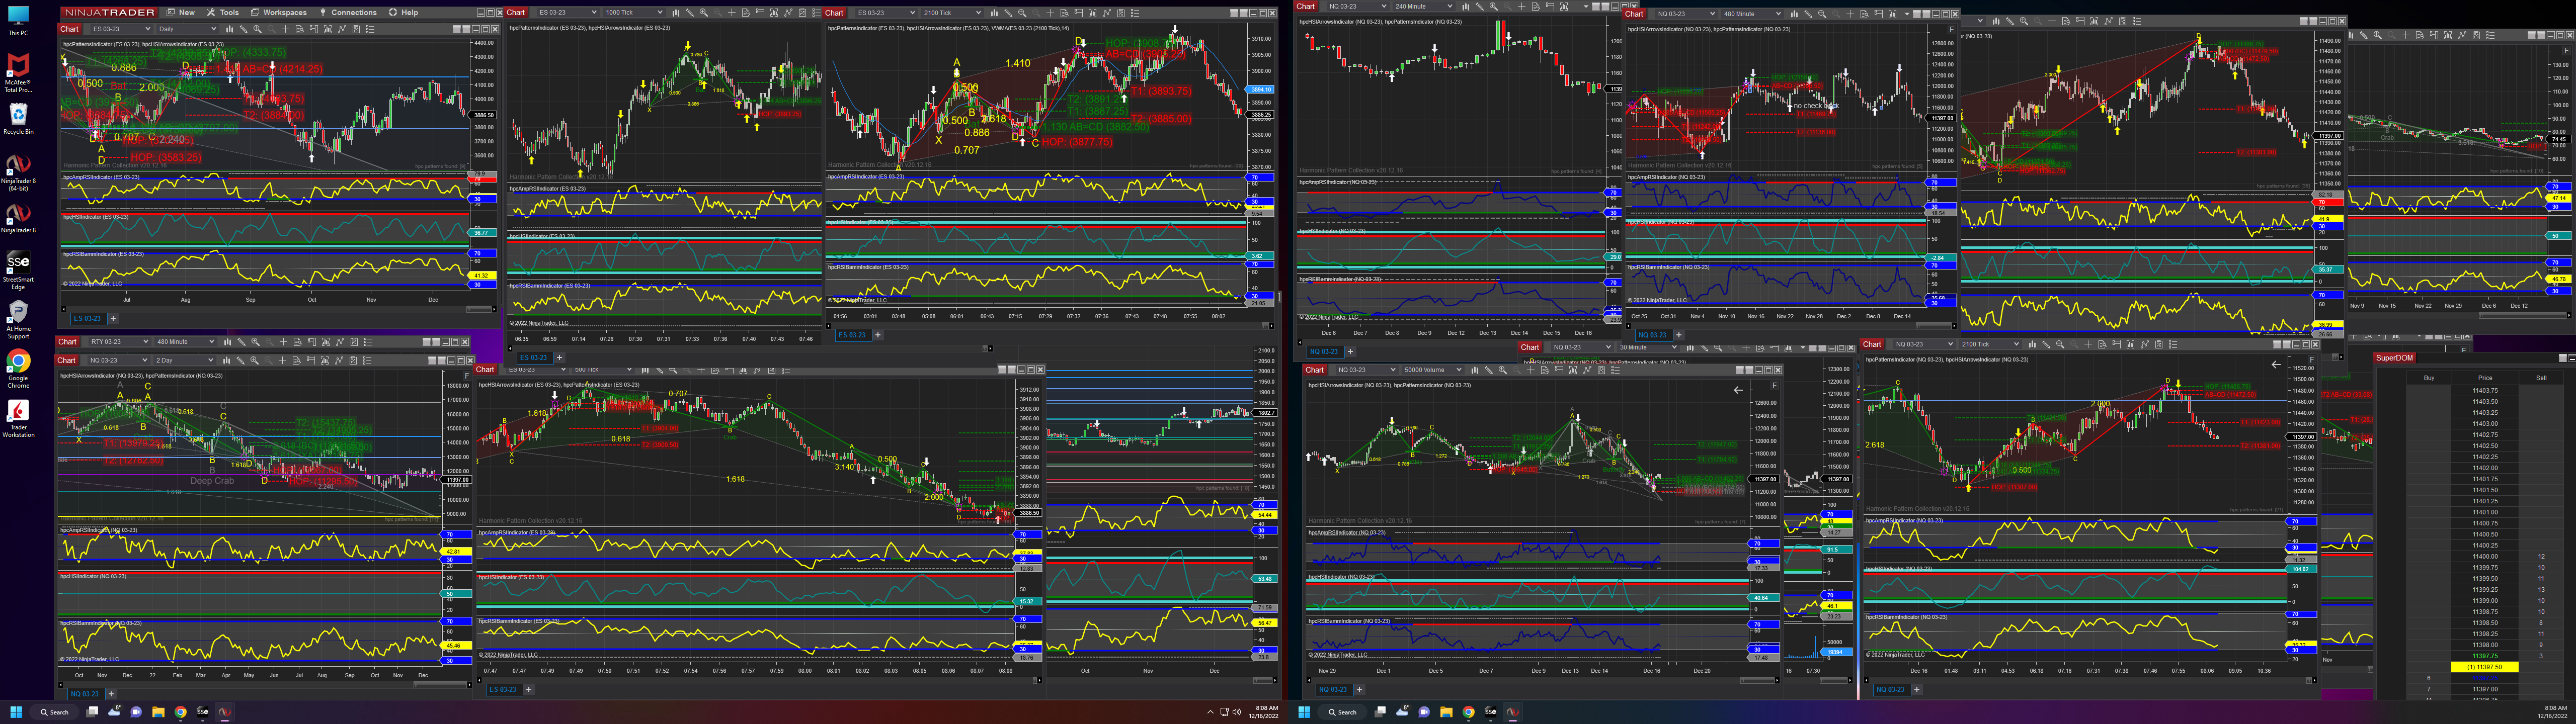Open drawing tools in ES Daily chart toolbar
This screenshot has width=2576, height=724.
(243, 29)
